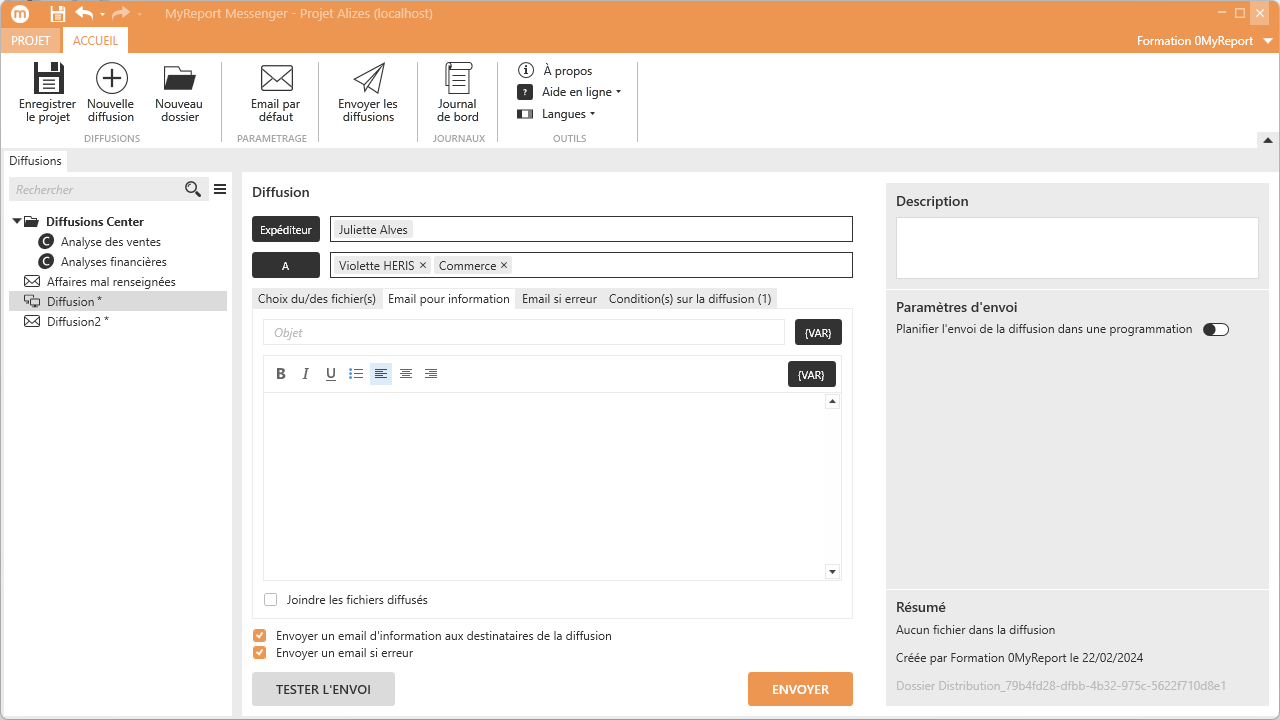This screenshot has height=720, width=1280.
Task: Toggle bold formatting in email editor
Action: 281,374
